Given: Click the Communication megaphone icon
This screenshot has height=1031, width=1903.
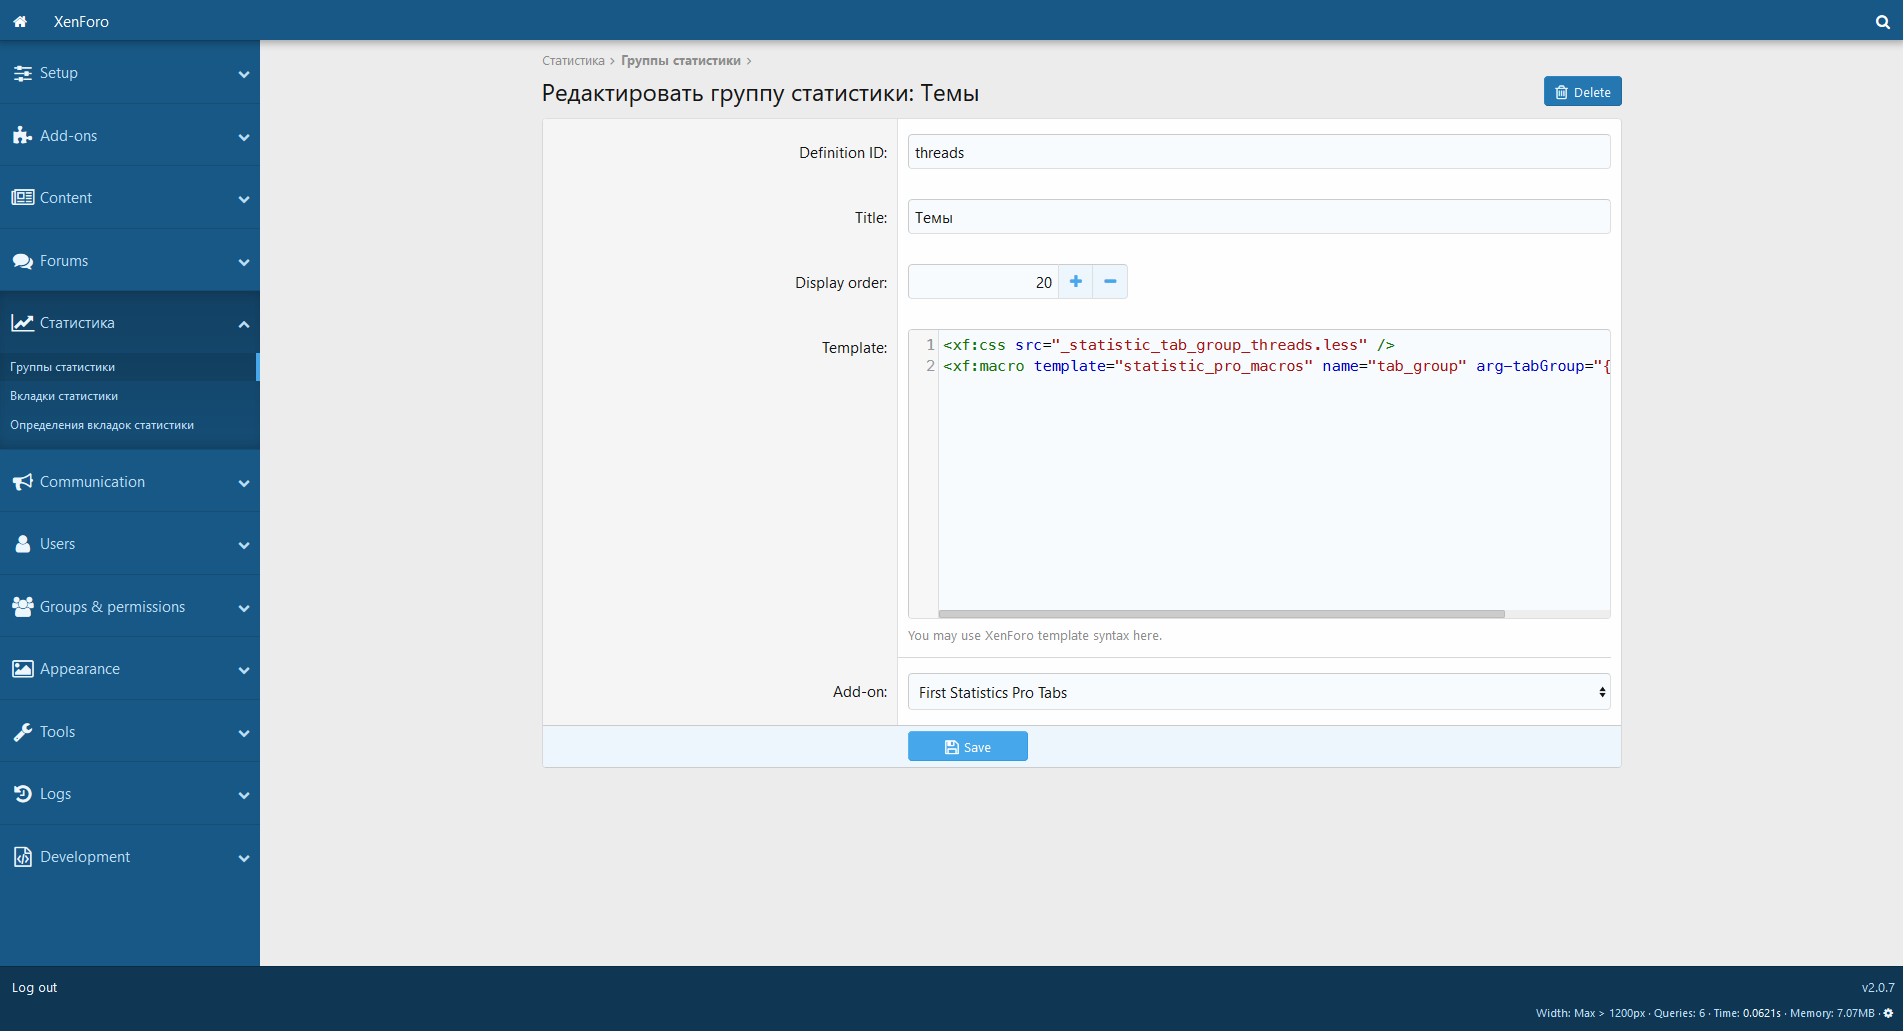Looking at the screenshot, I should click(x=22, y=482).
